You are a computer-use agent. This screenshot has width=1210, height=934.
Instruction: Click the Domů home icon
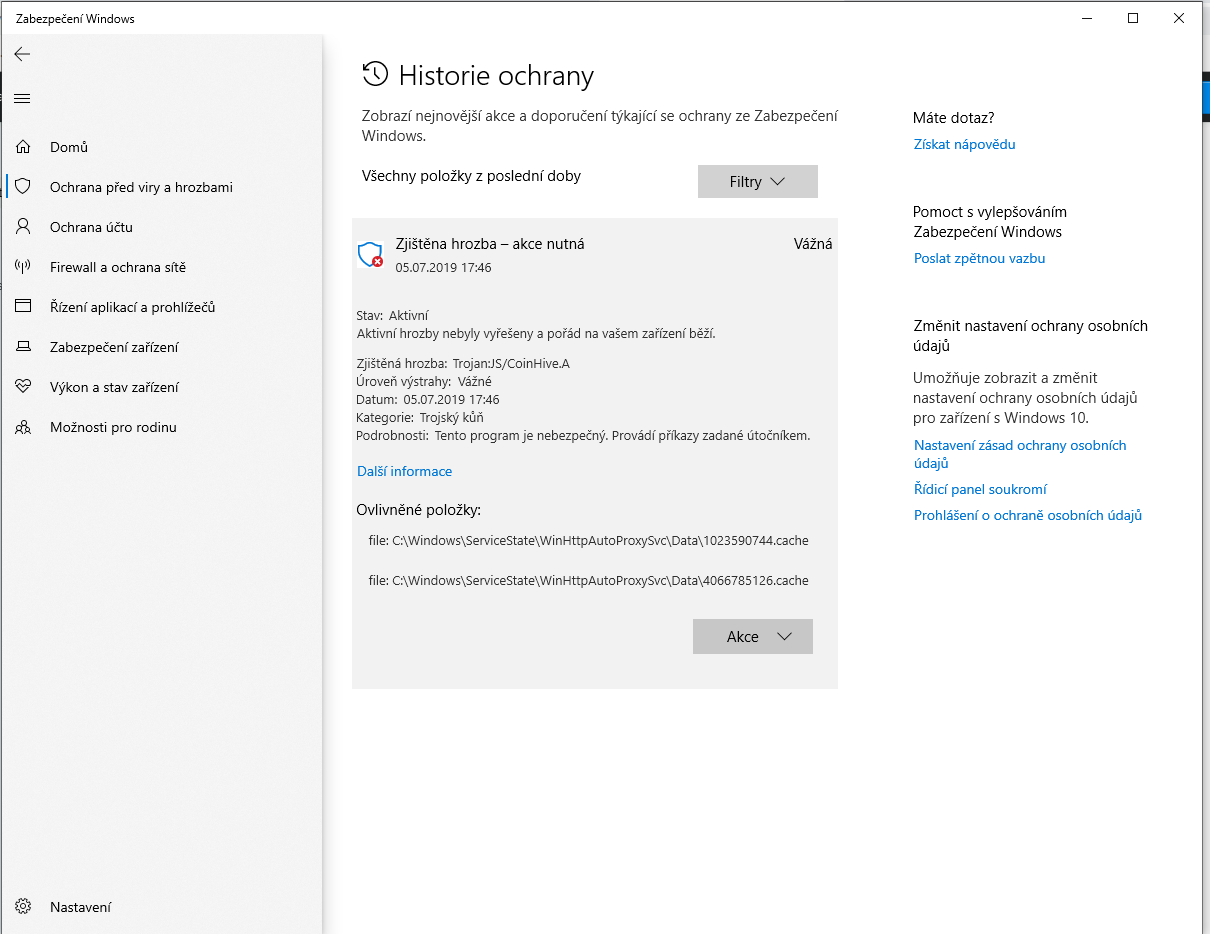[23, 147]
